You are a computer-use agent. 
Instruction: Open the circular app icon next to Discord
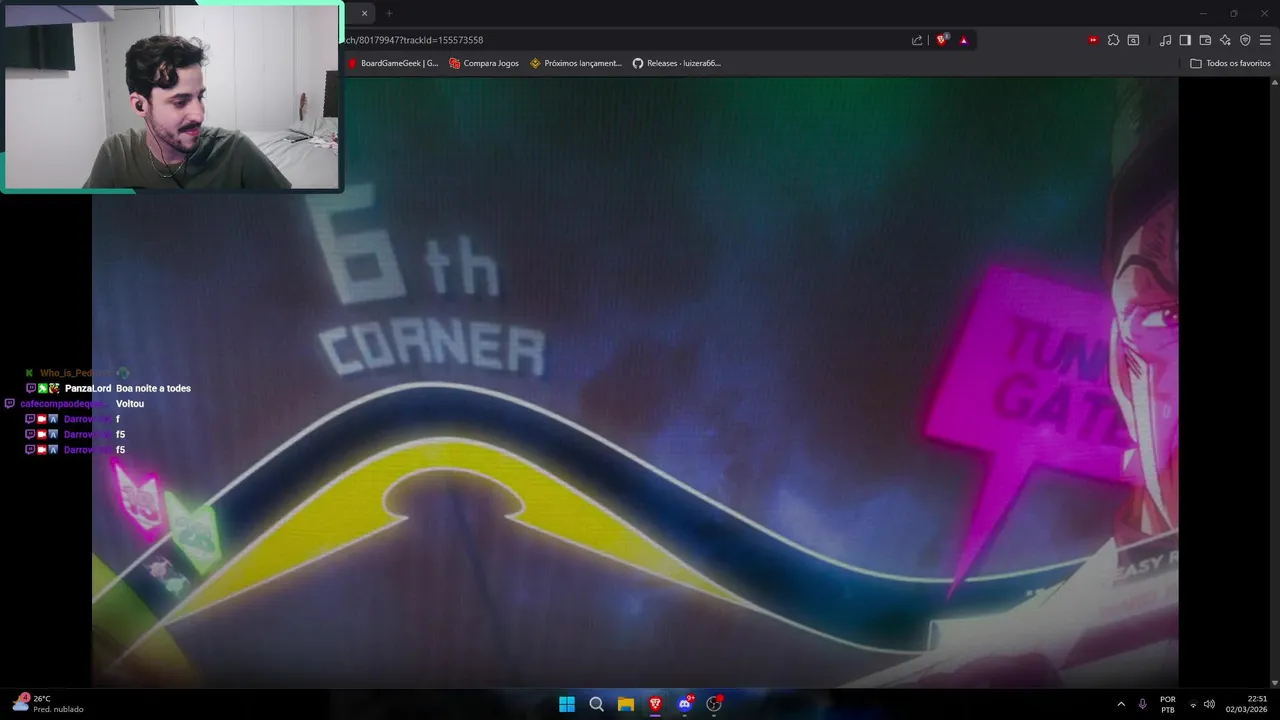coord(714,704)
